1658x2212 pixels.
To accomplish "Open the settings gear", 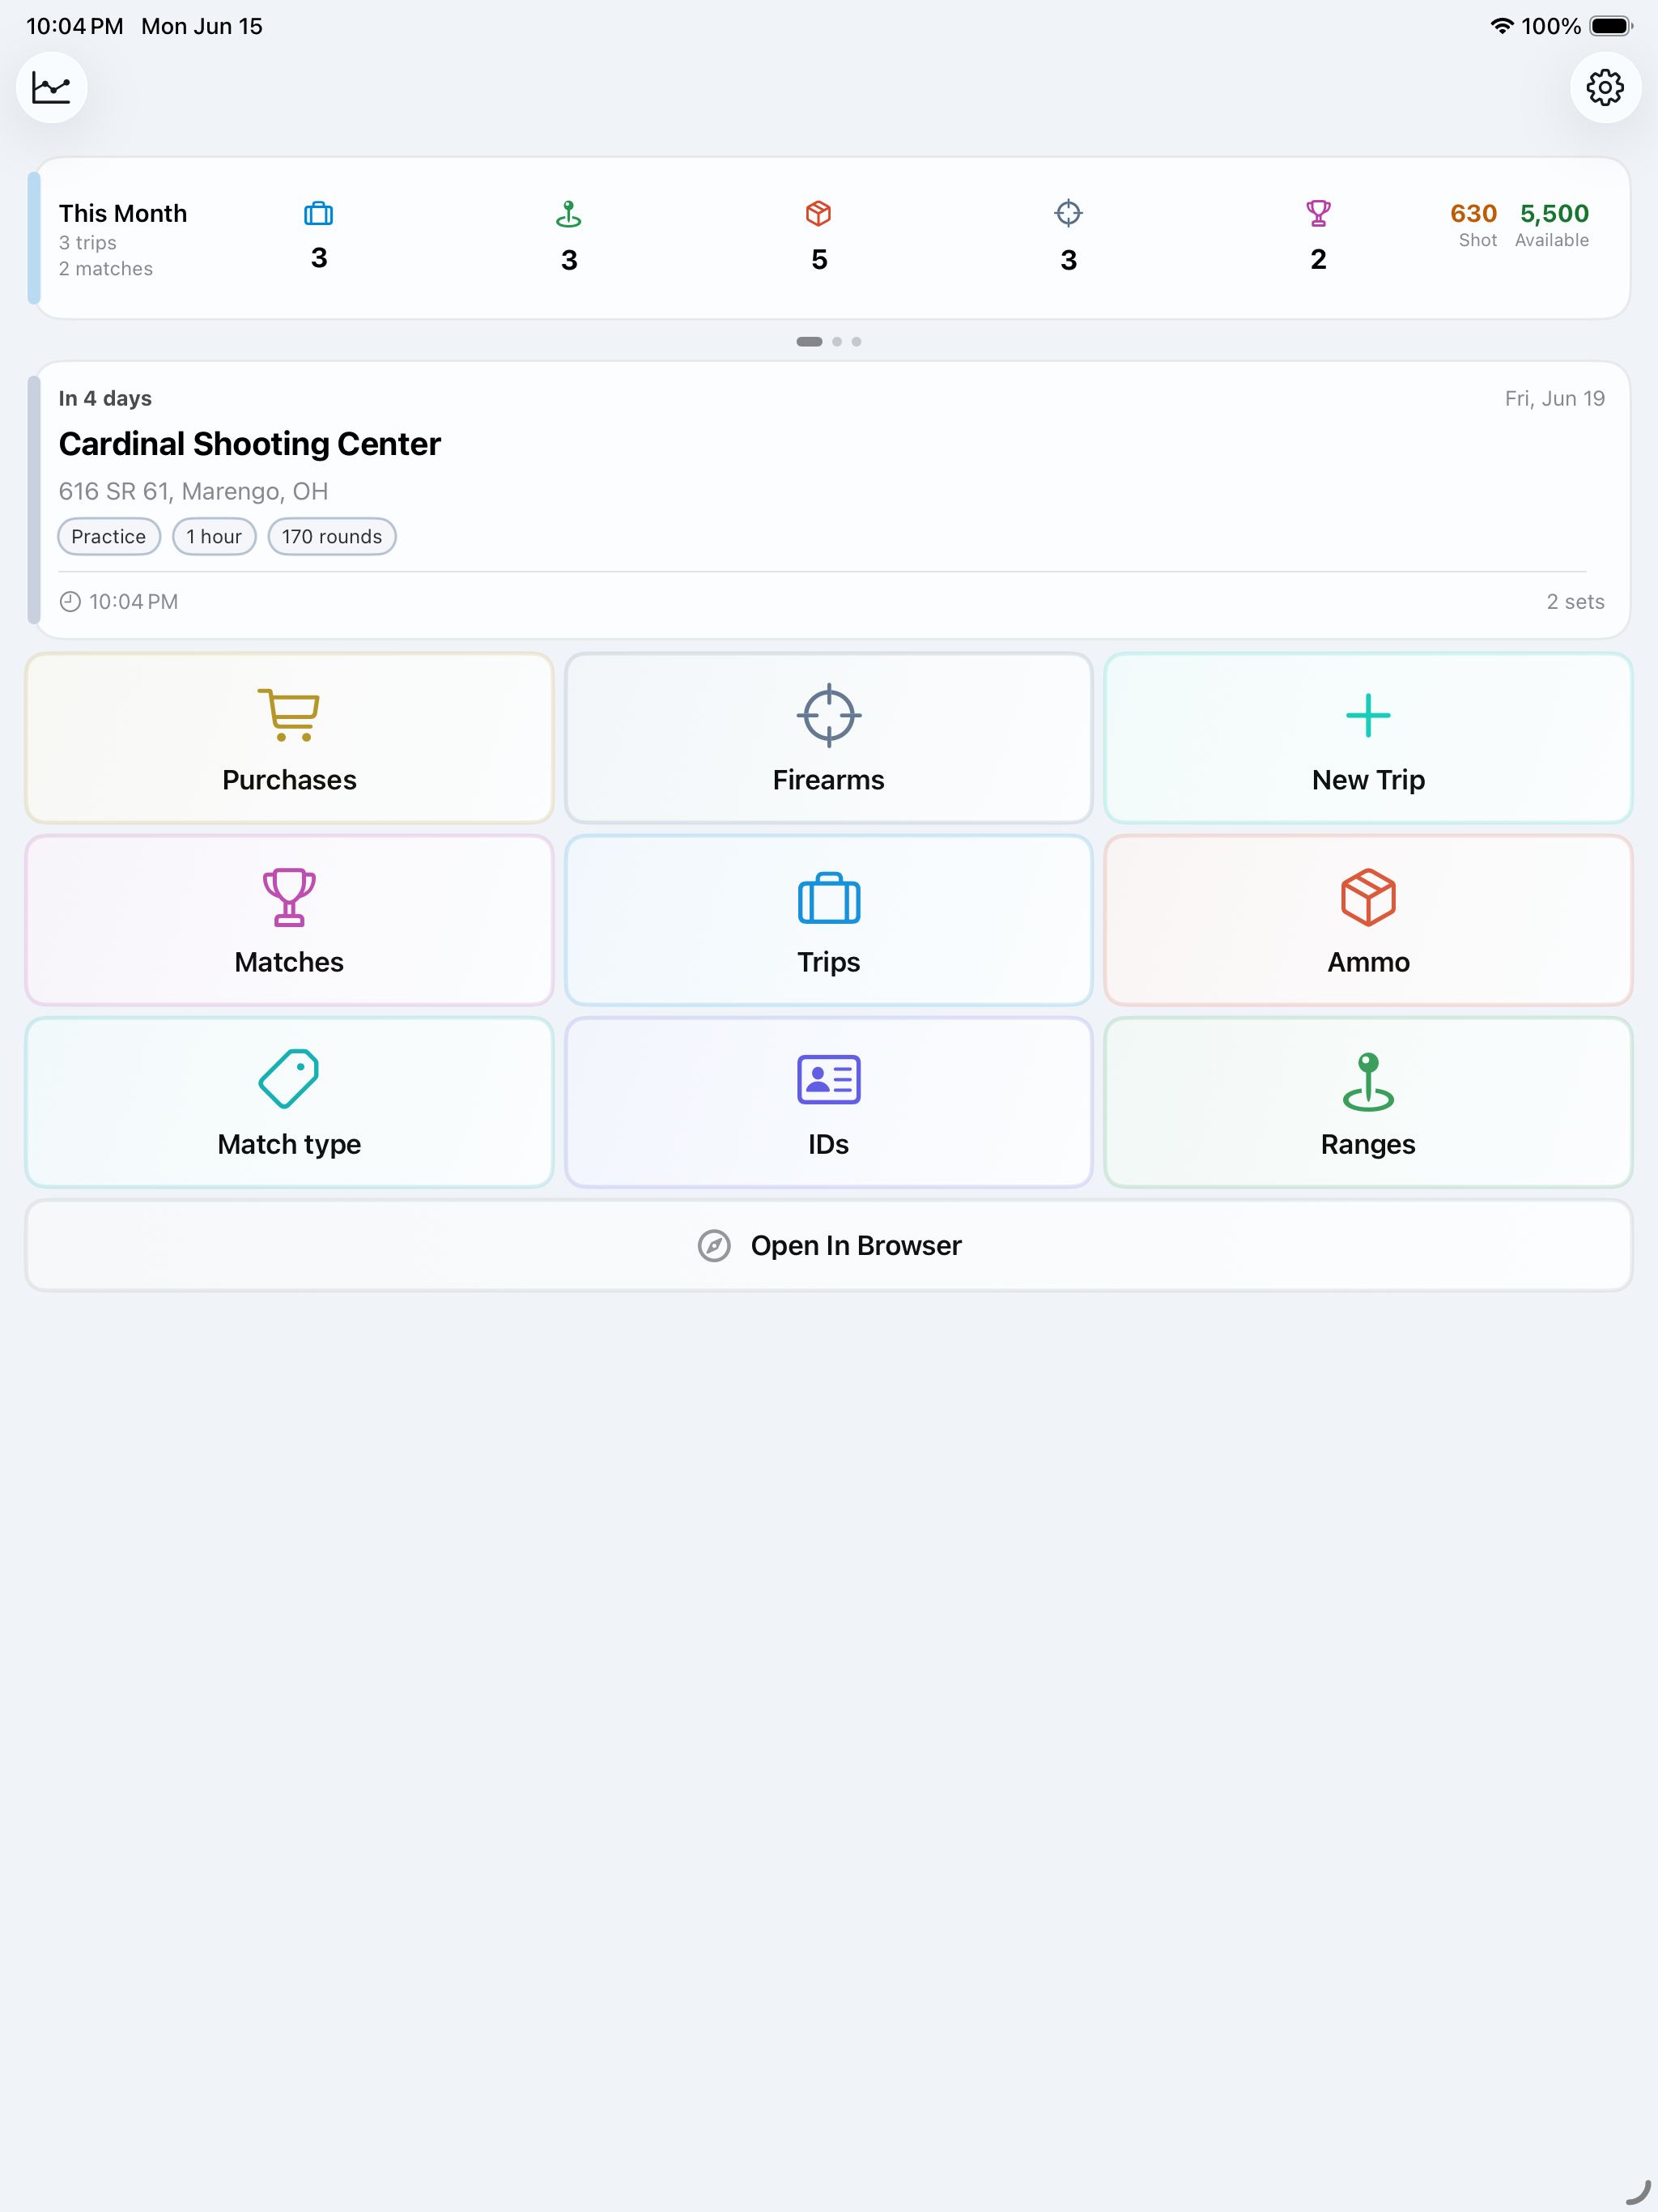I will tap(1605, 88).
